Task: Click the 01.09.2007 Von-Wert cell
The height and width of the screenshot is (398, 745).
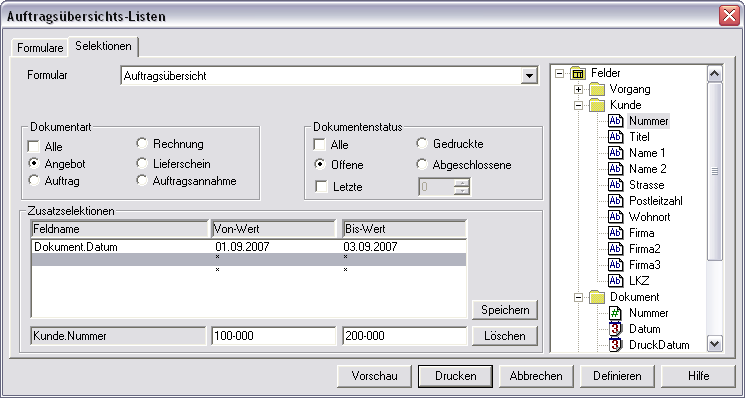Action: pos(242,247)
